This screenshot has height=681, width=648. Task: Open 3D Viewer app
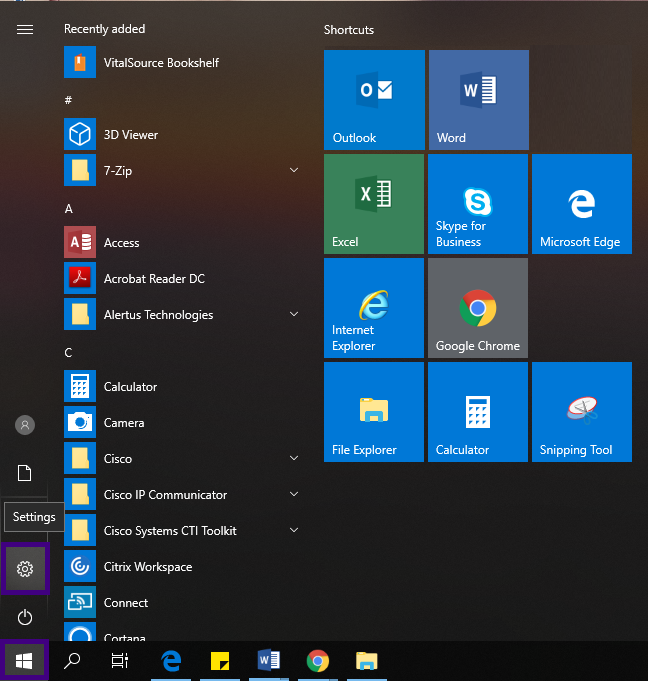(x=182, y=134)
